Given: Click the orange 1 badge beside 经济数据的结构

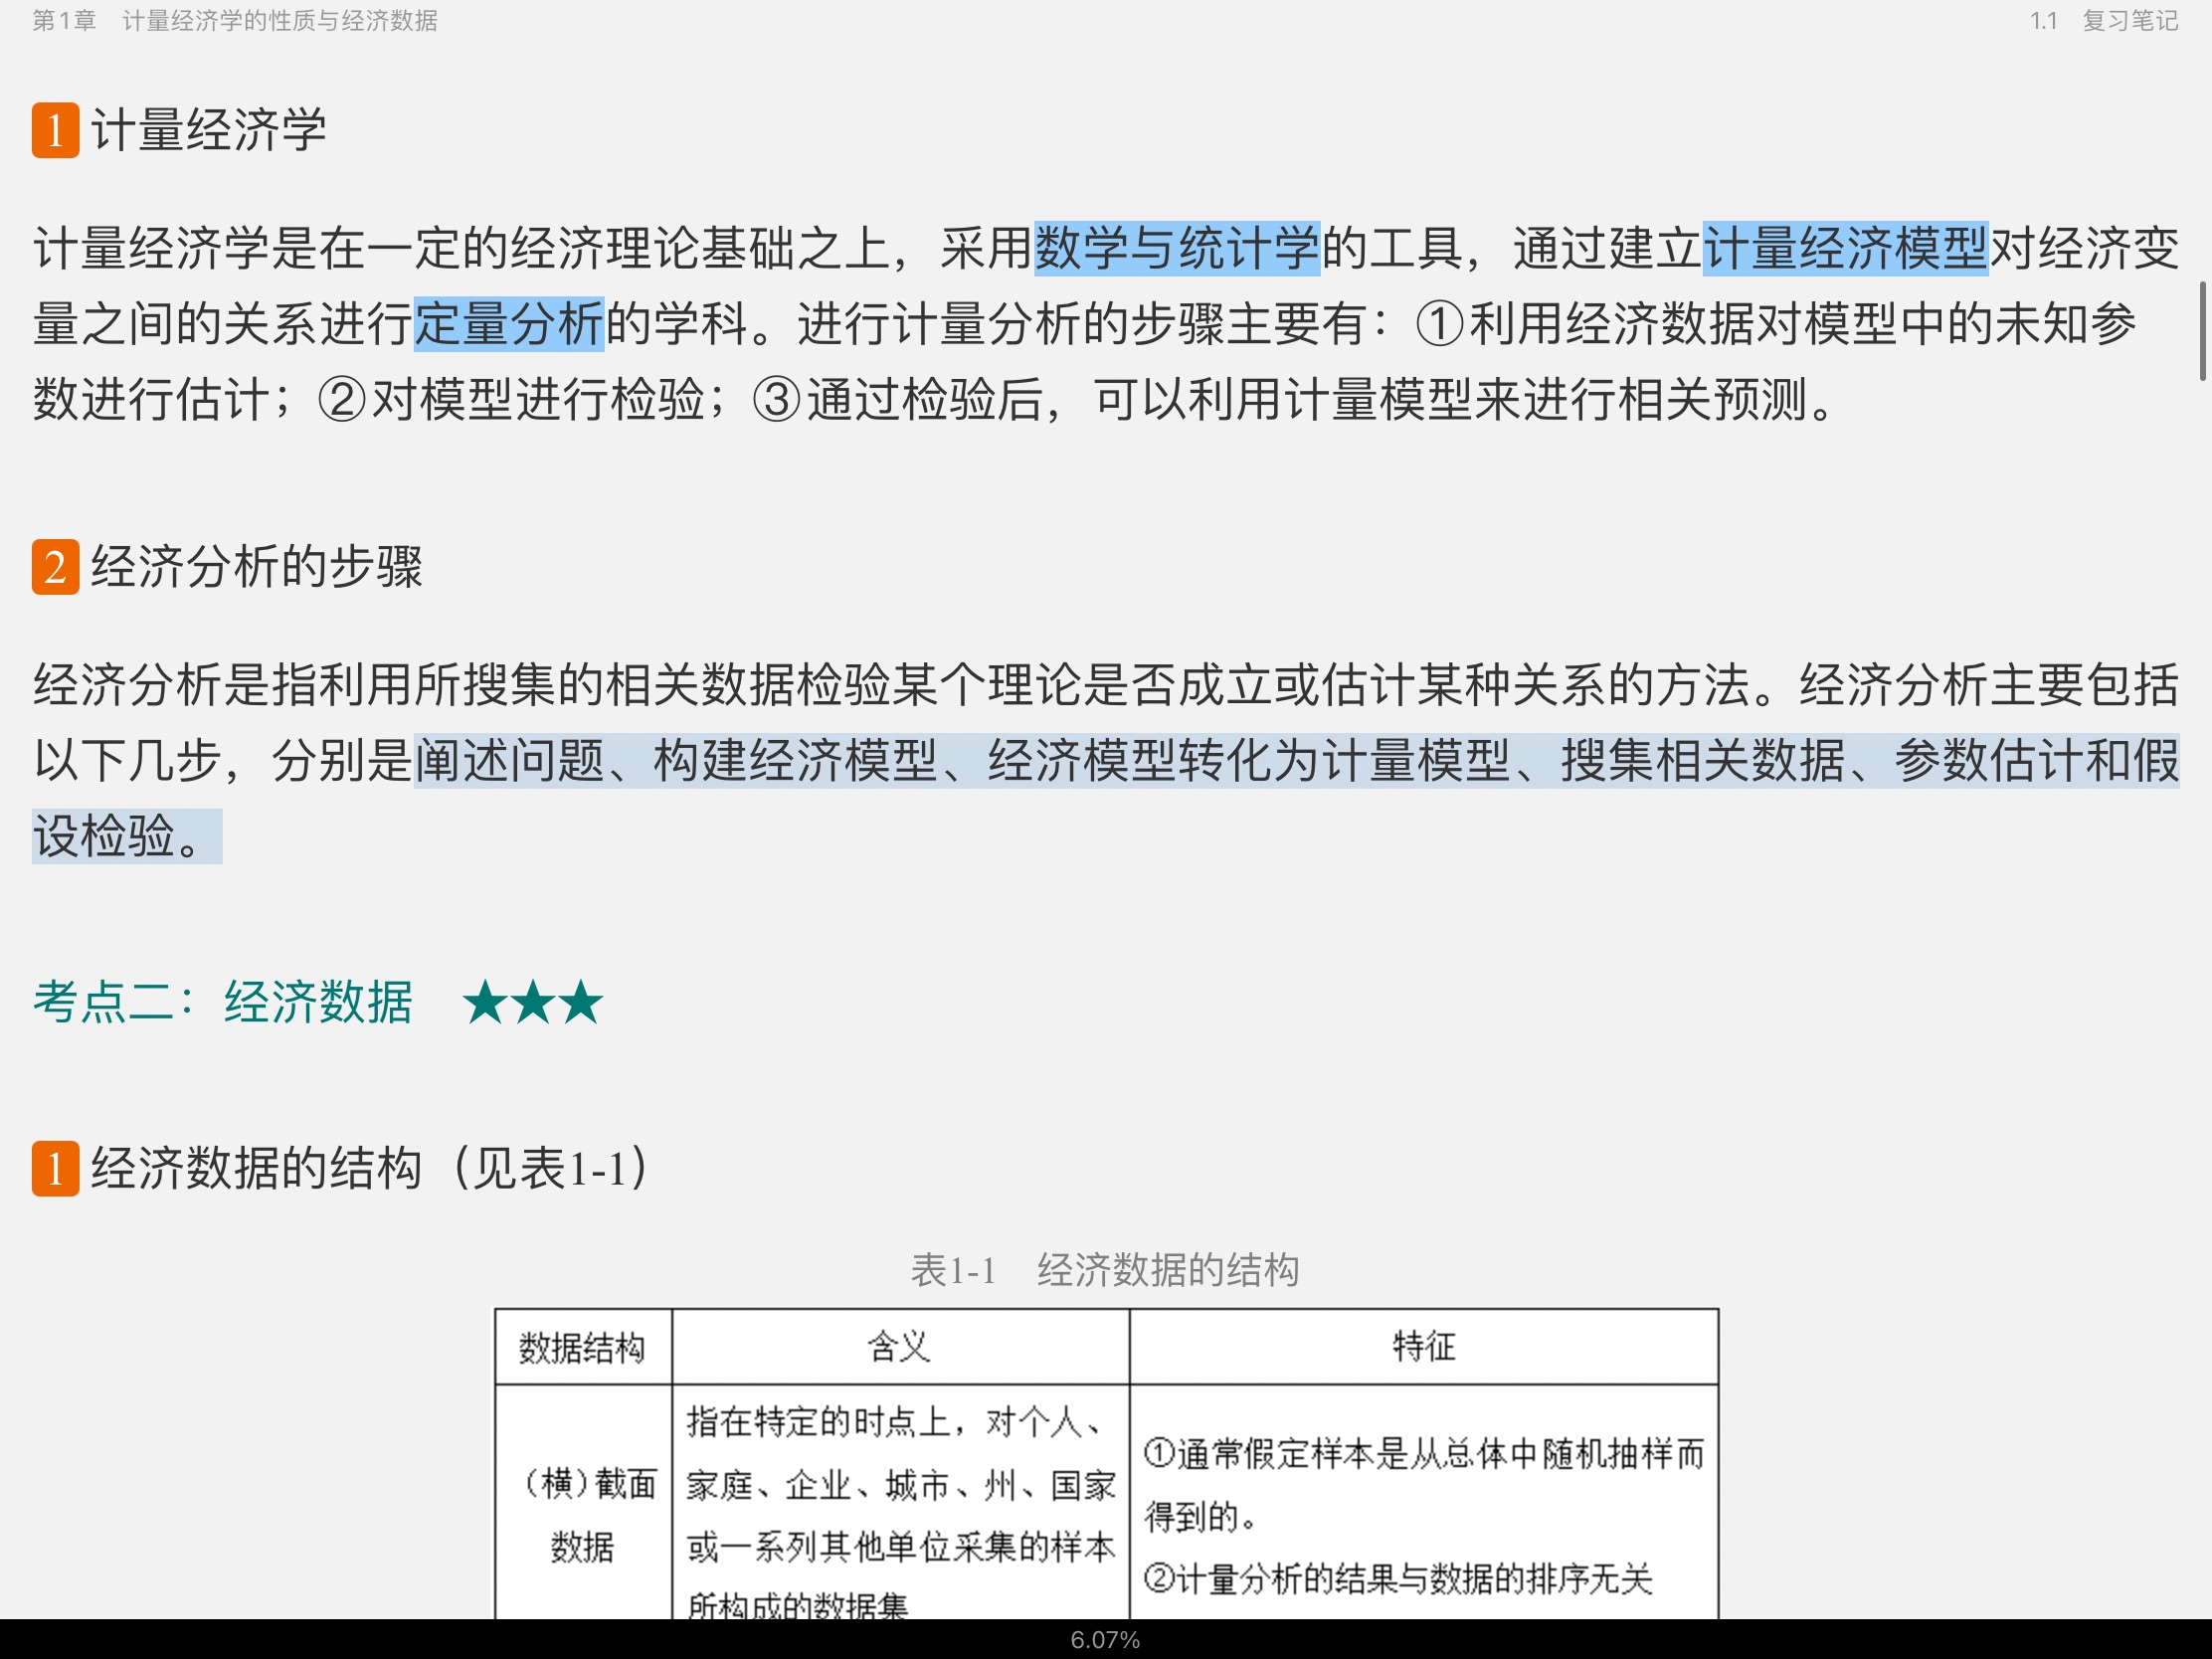Looking at the screenshot, I should coord(56,1168).
